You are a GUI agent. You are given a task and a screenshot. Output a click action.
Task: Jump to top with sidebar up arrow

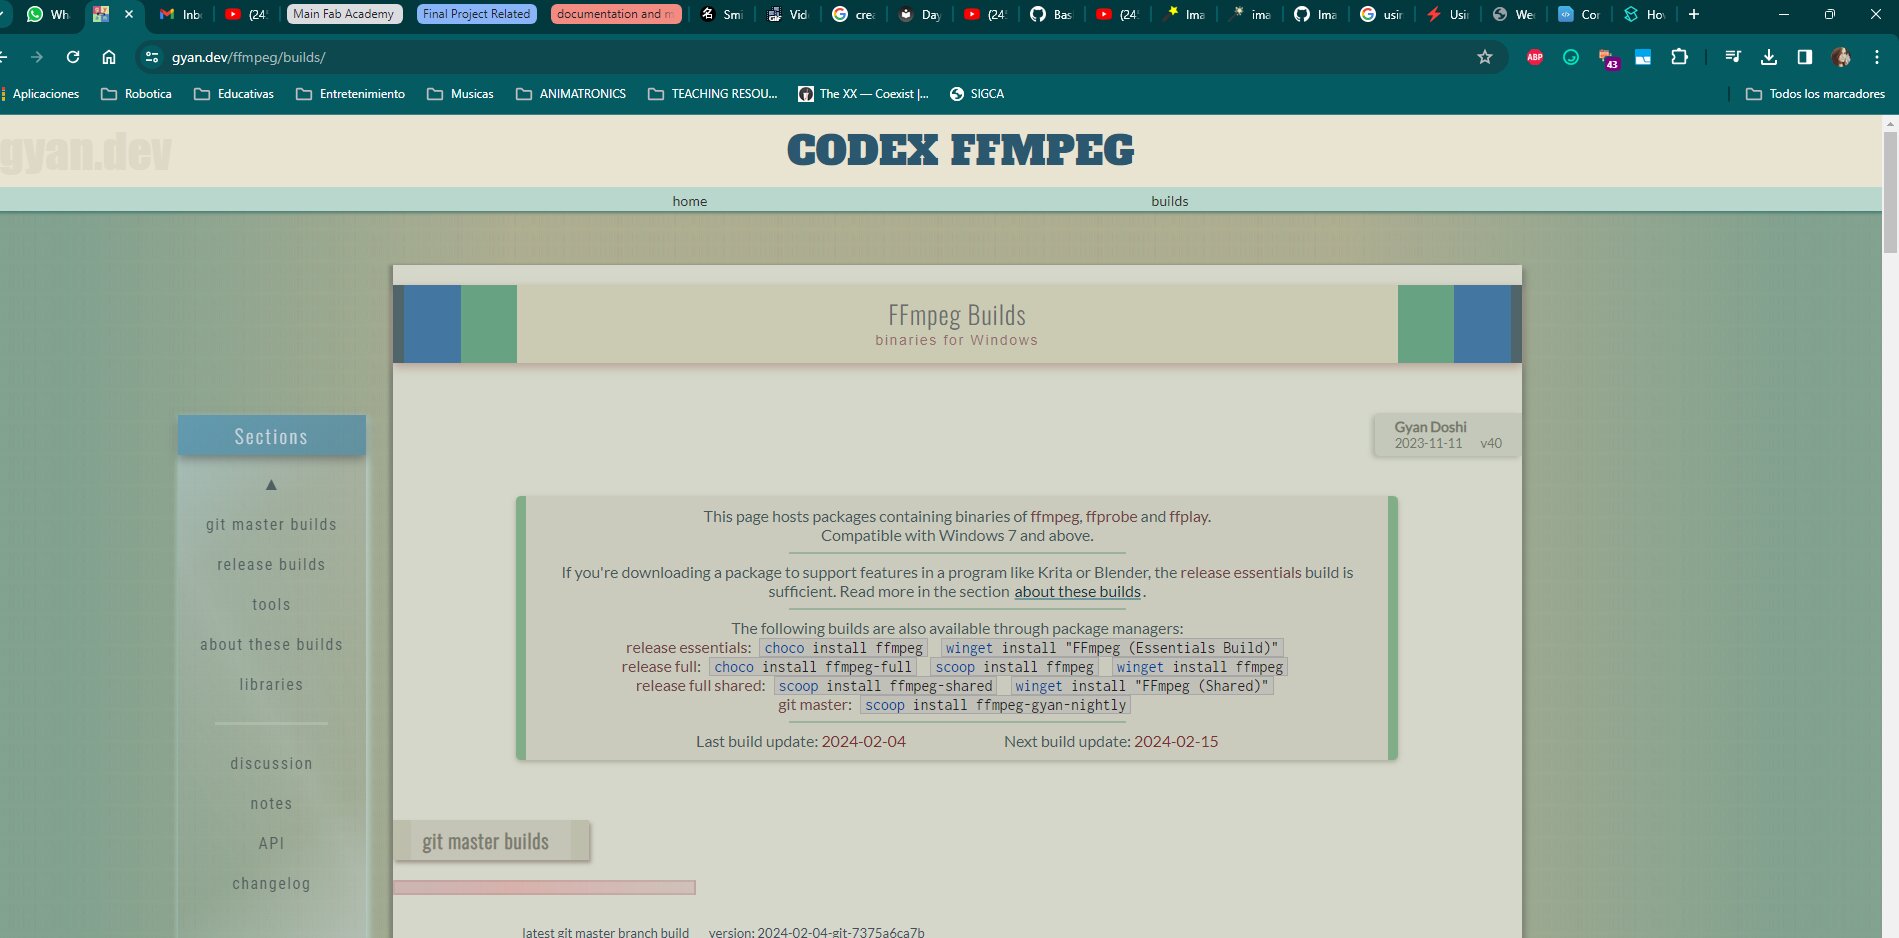click(x=271, y=485)
